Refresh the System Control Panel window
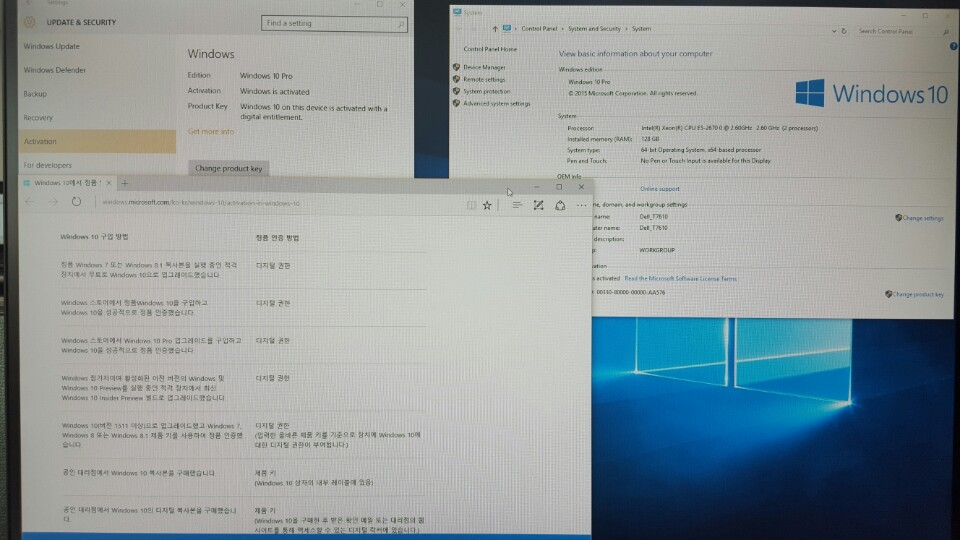The width and height of the screenshot is (960, 540). tap(844, 31)
